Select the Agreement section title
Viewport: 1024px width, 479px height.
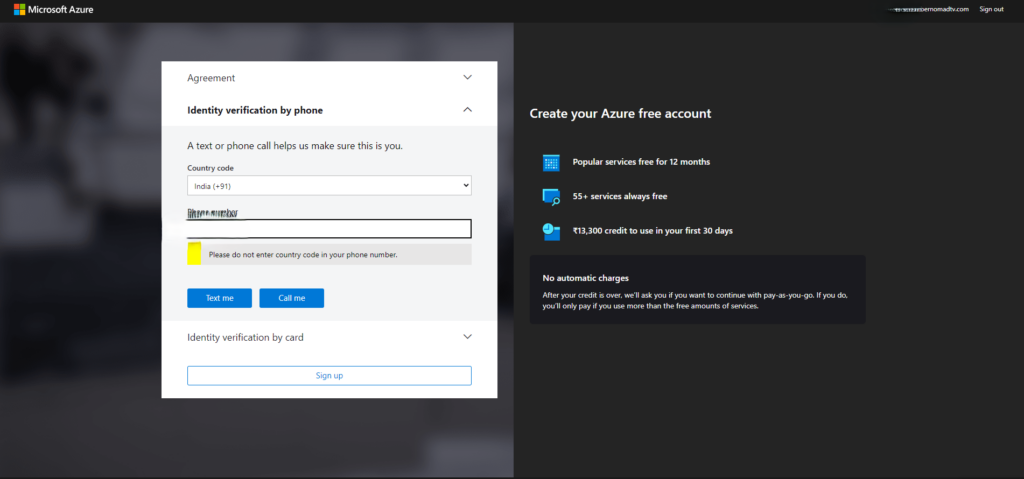[211, 78]
